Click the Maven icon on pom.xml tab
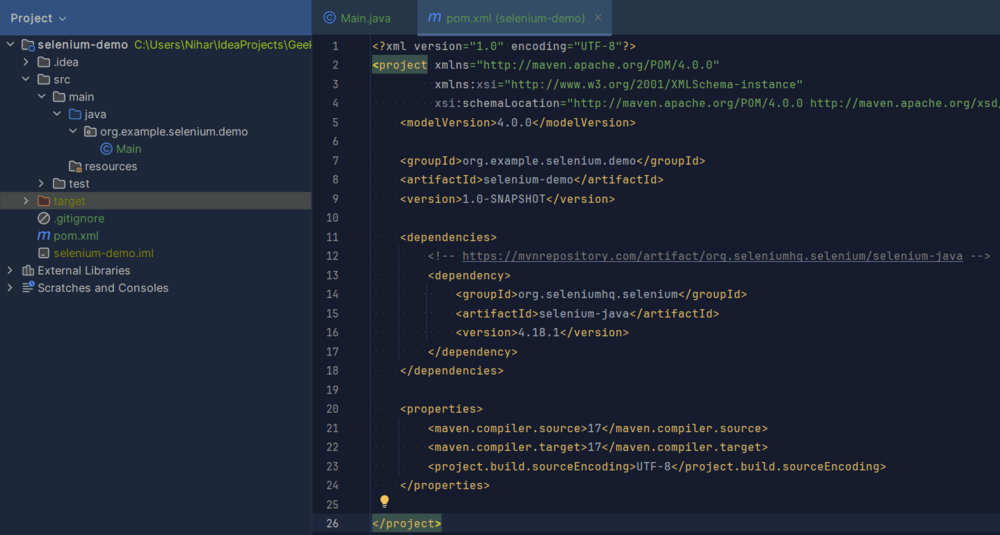 434,18
